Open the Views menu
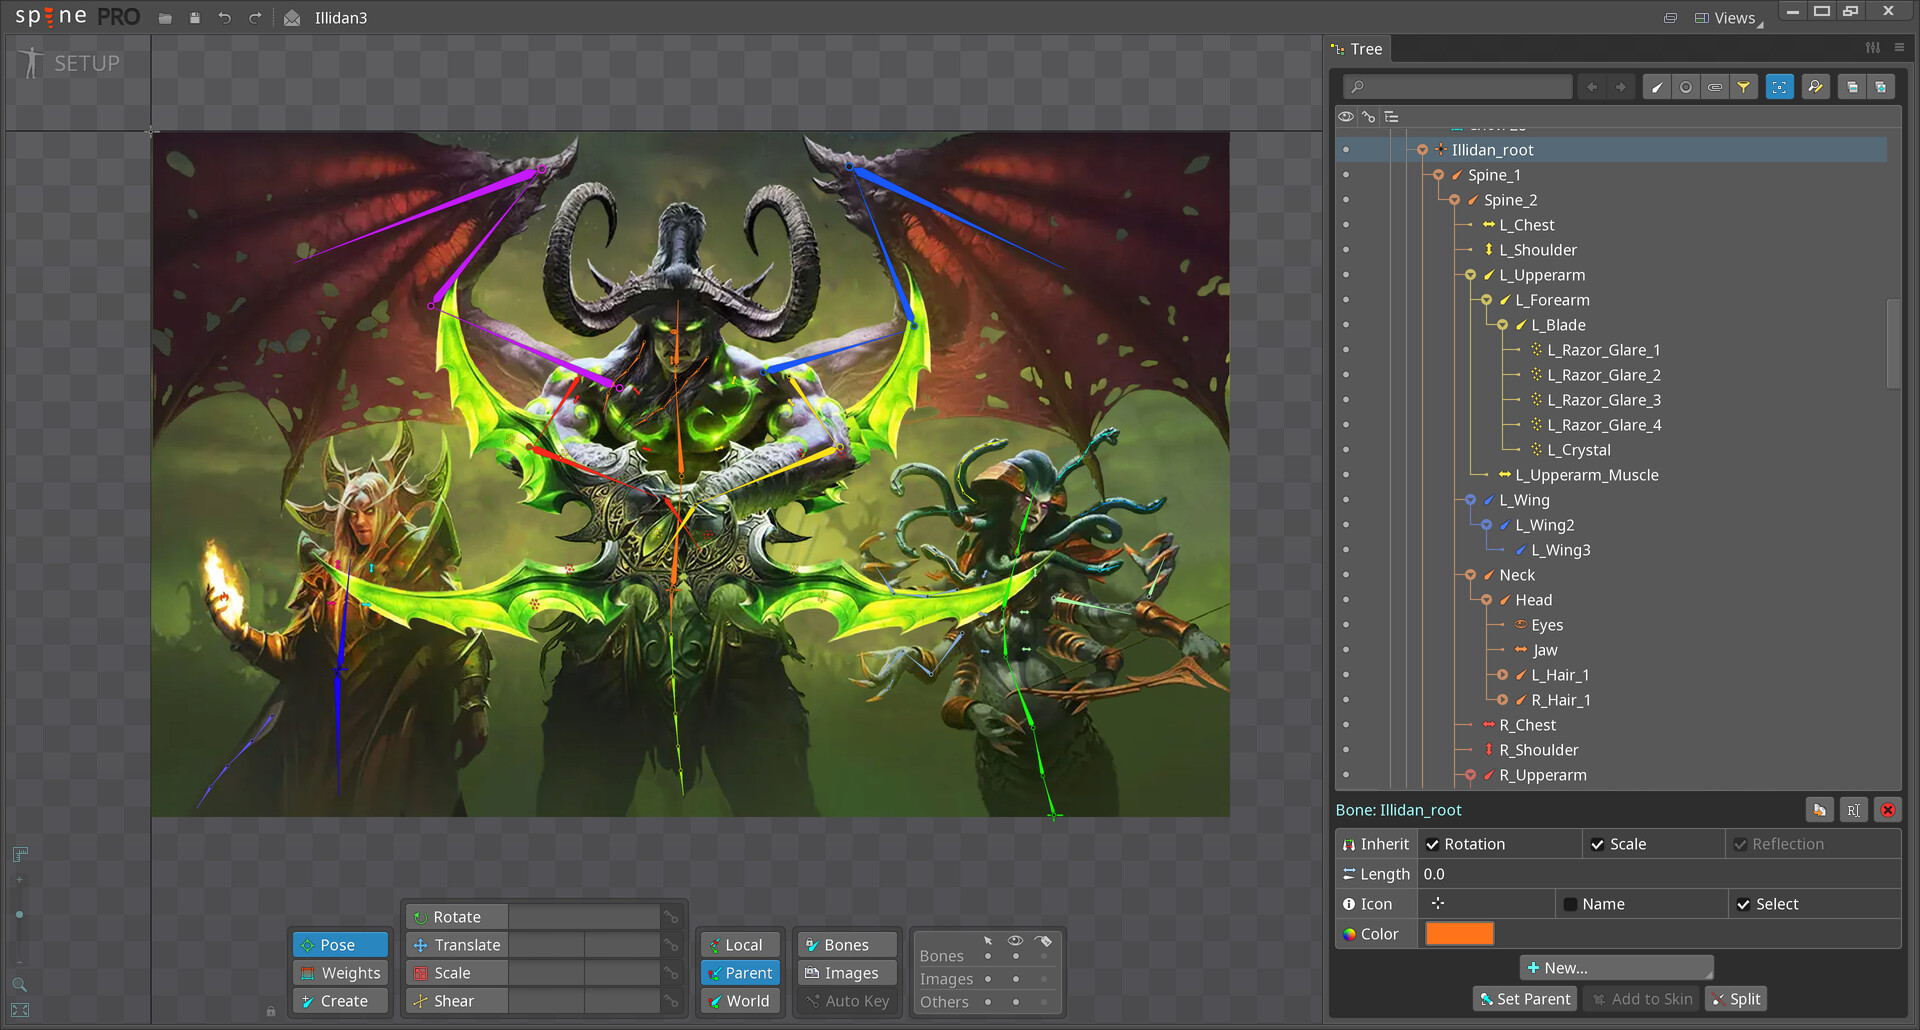 (x=1728, y=18)
